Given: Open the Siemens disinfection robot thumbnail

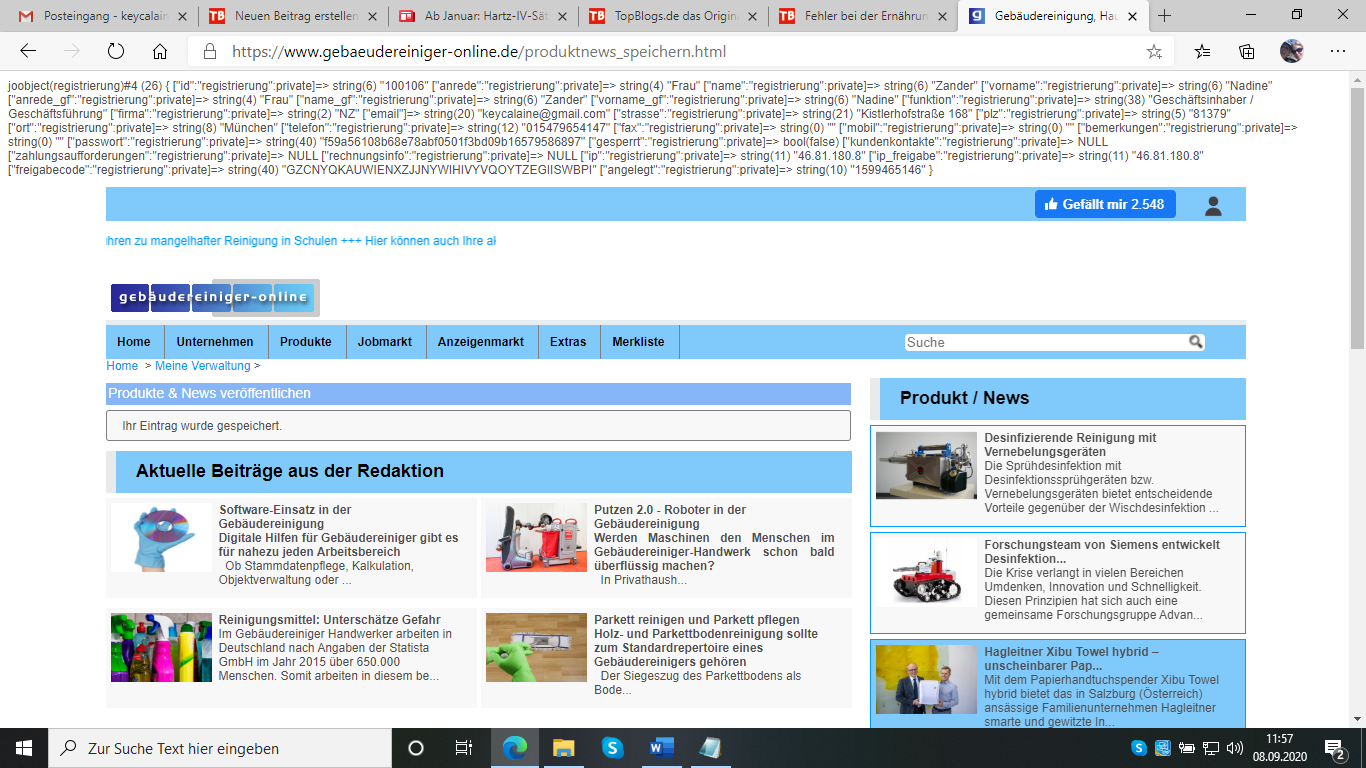Looking at the screenshot, I should pyautogui.click(x=926, y=575).
